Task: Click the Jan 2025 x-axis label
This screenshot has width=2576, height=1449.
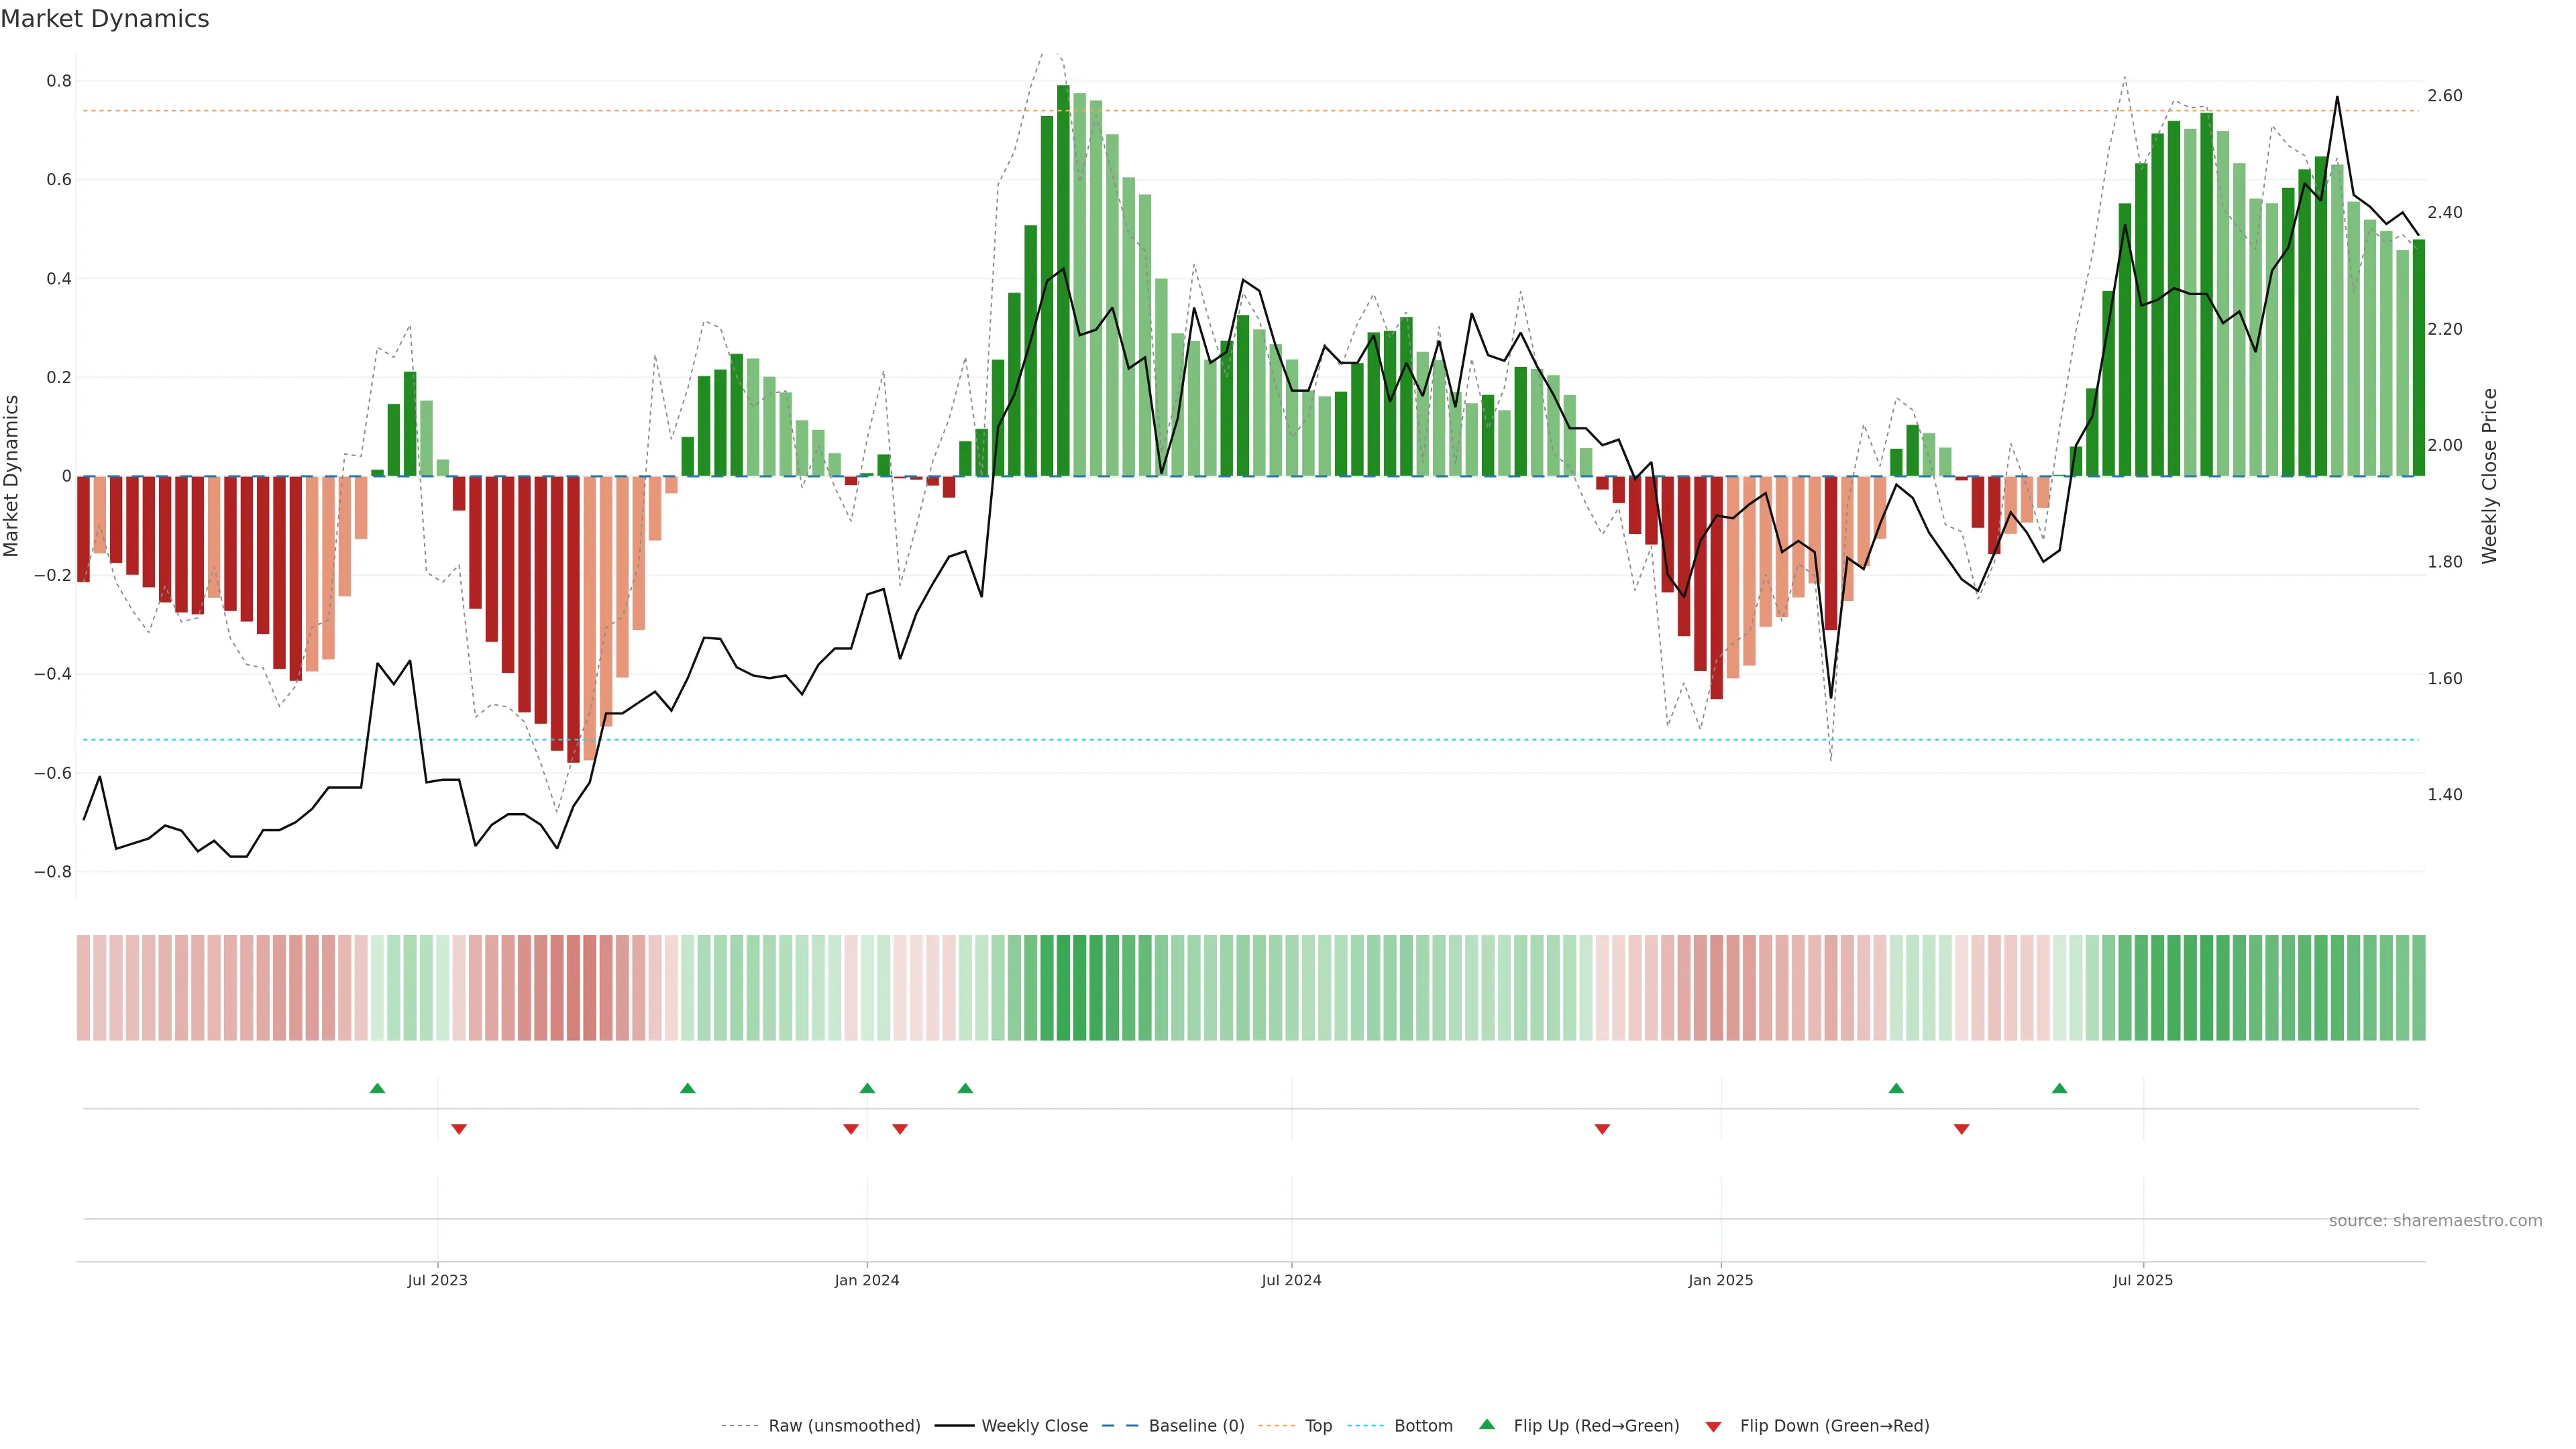Action: (1720, 1280)
